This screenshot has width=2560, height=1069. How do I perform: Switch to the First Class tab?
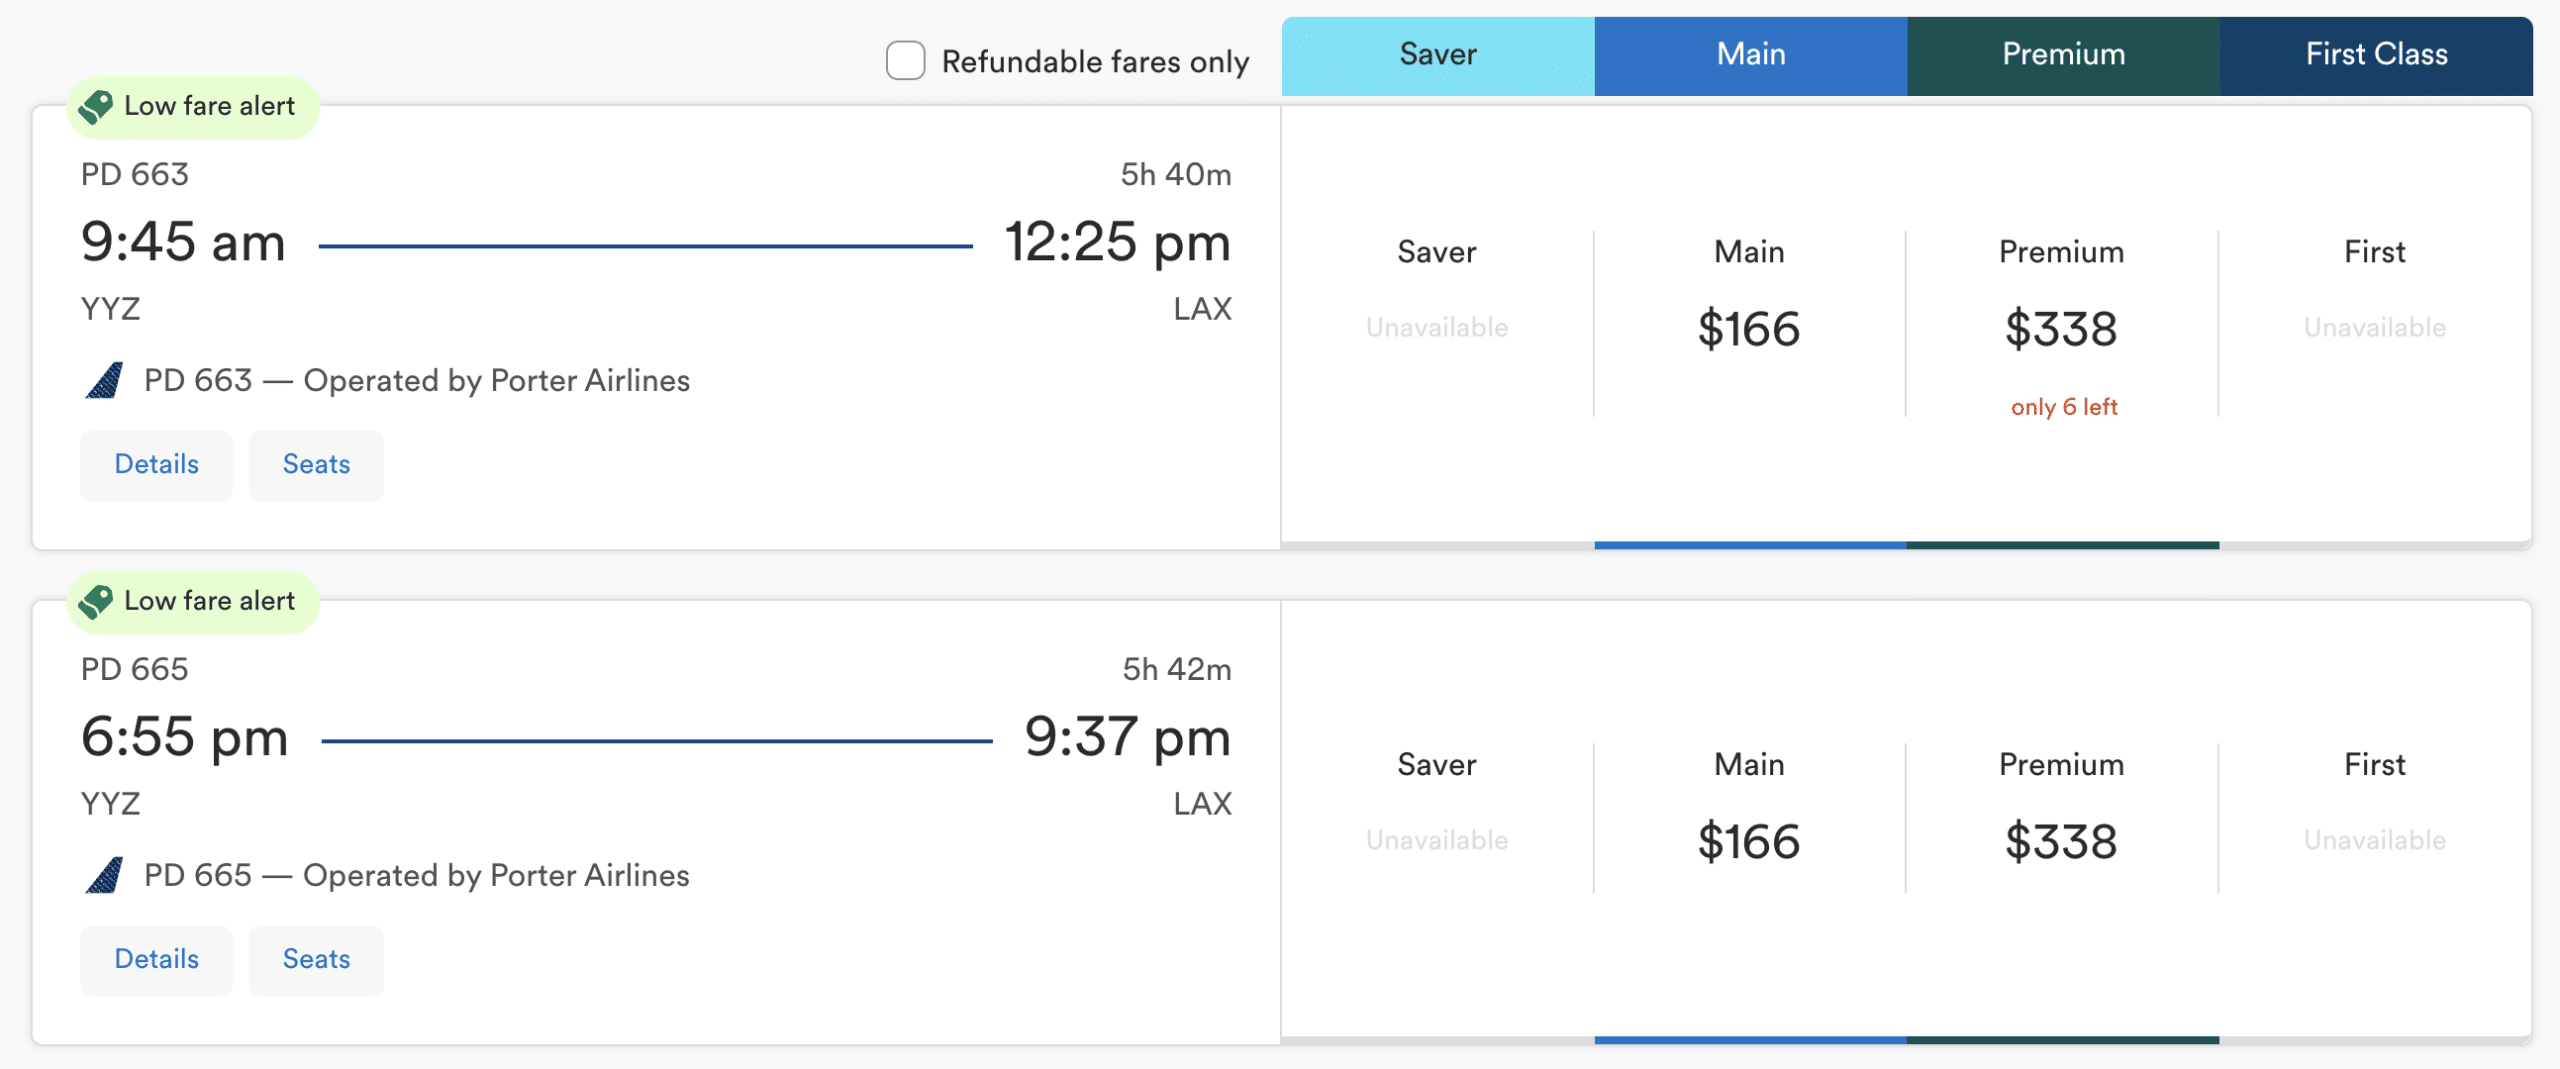coord(2376,55)
